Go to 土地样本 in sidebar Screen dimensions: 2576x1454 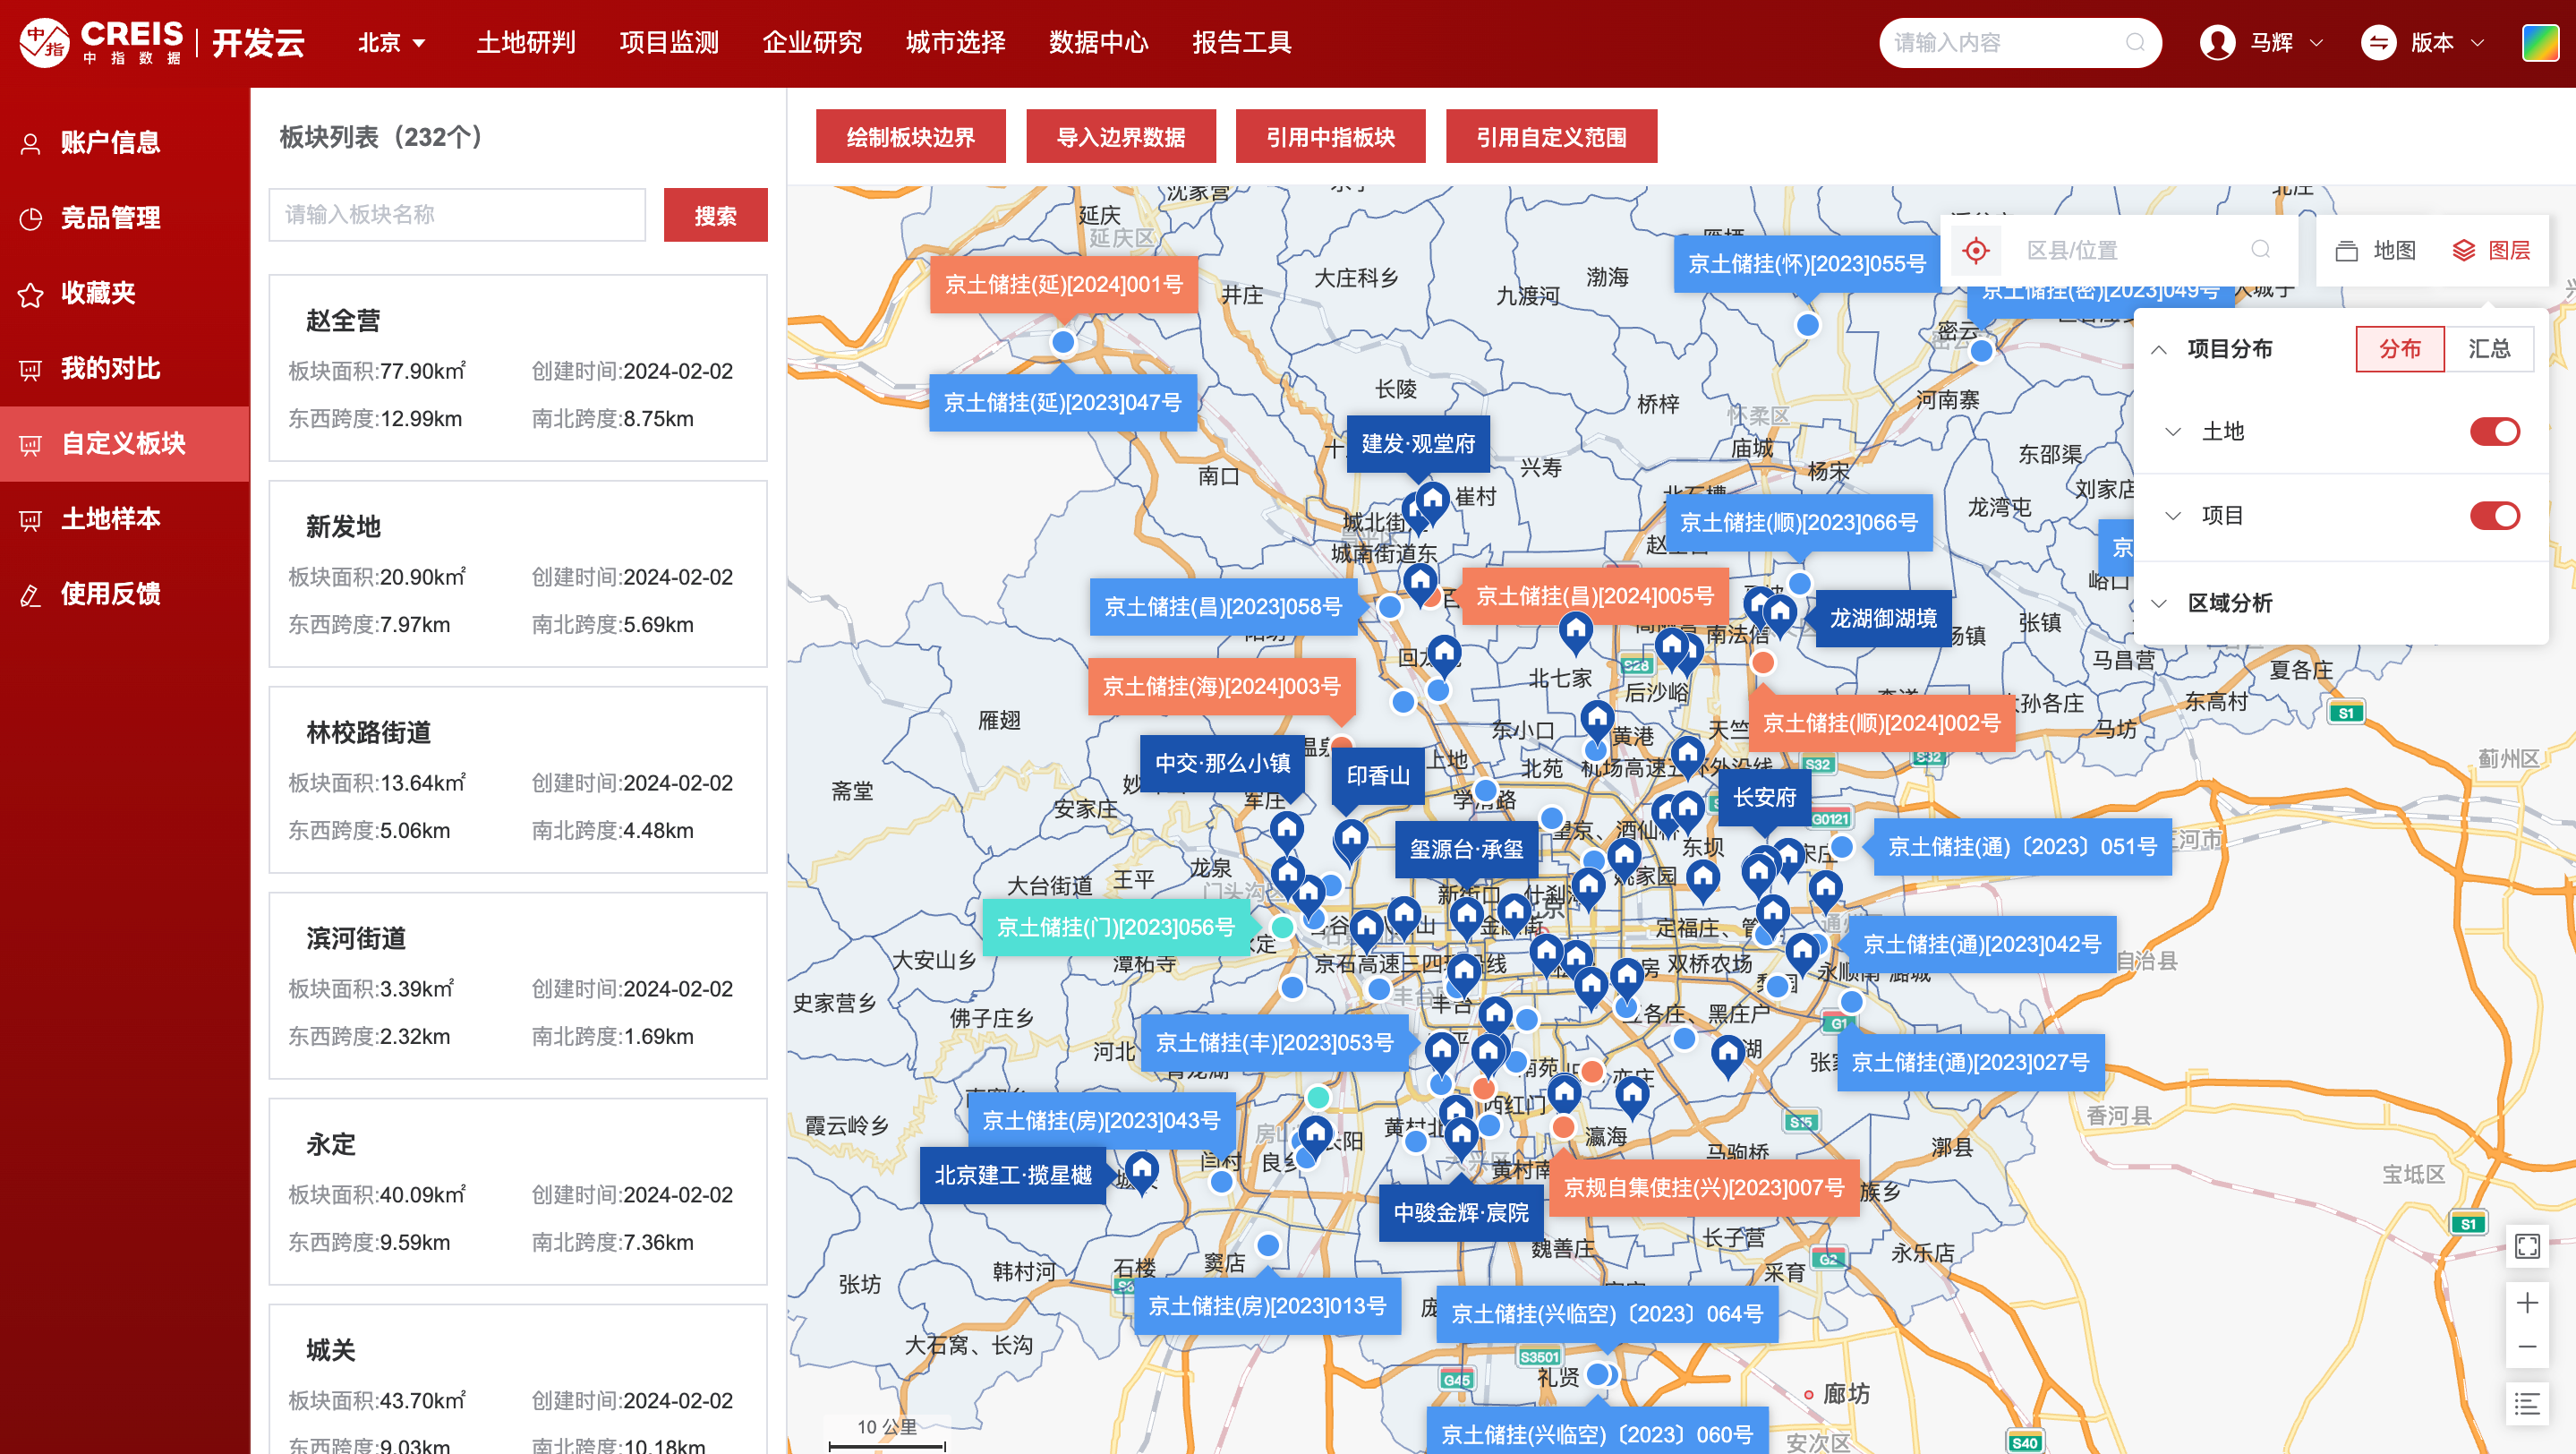point(110,519)
